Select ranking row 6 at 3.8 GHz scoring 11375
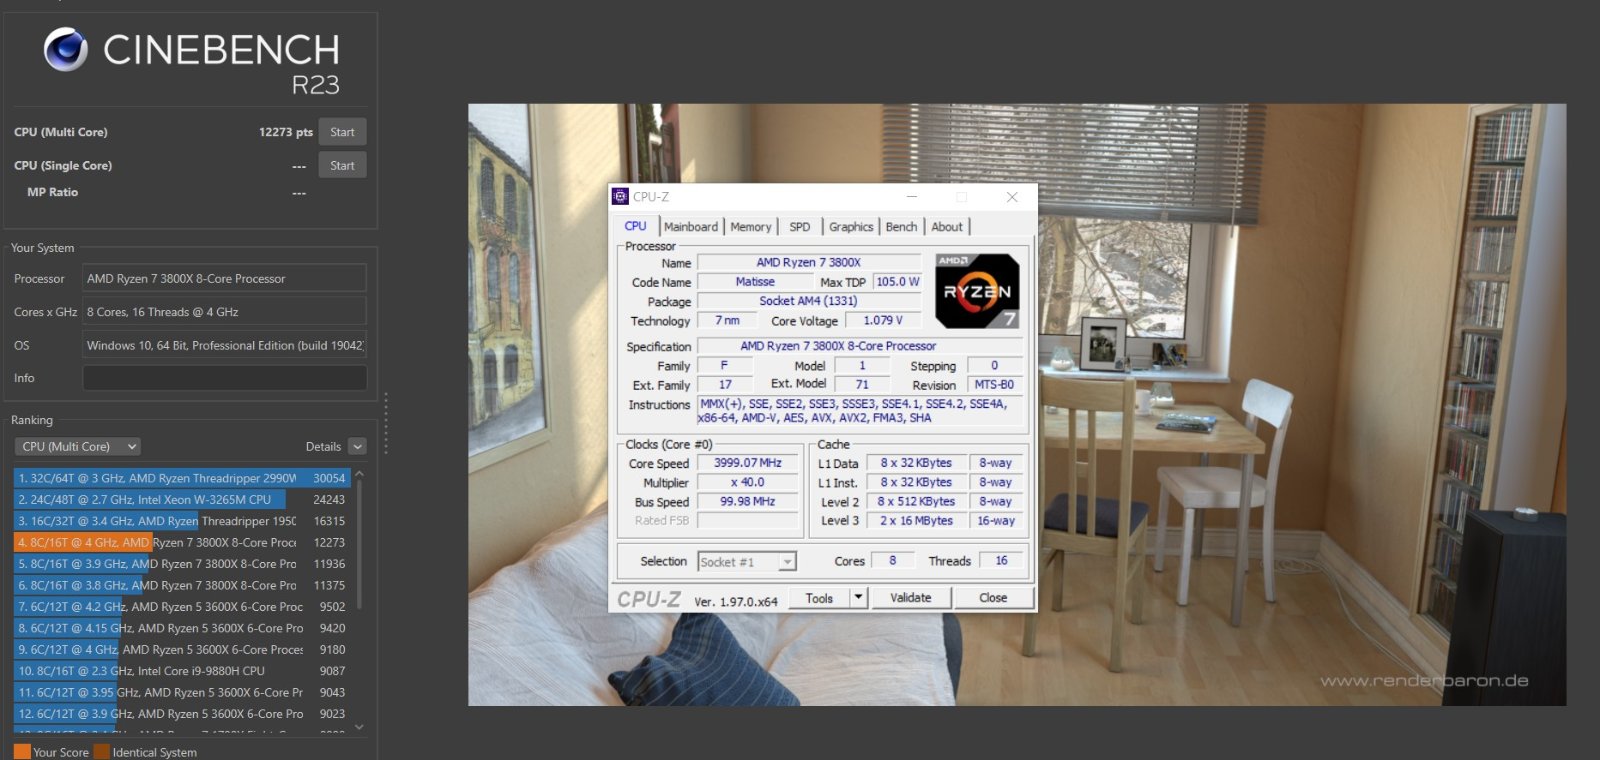Viewport: 1600px width, 760px height. tap(182, 585)
